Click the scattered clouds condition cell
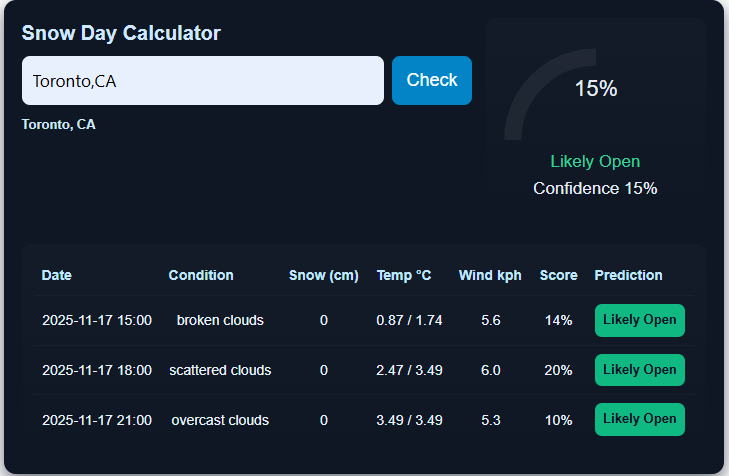Viewport: 729px width, 476px height. click(x=220, y=370)
